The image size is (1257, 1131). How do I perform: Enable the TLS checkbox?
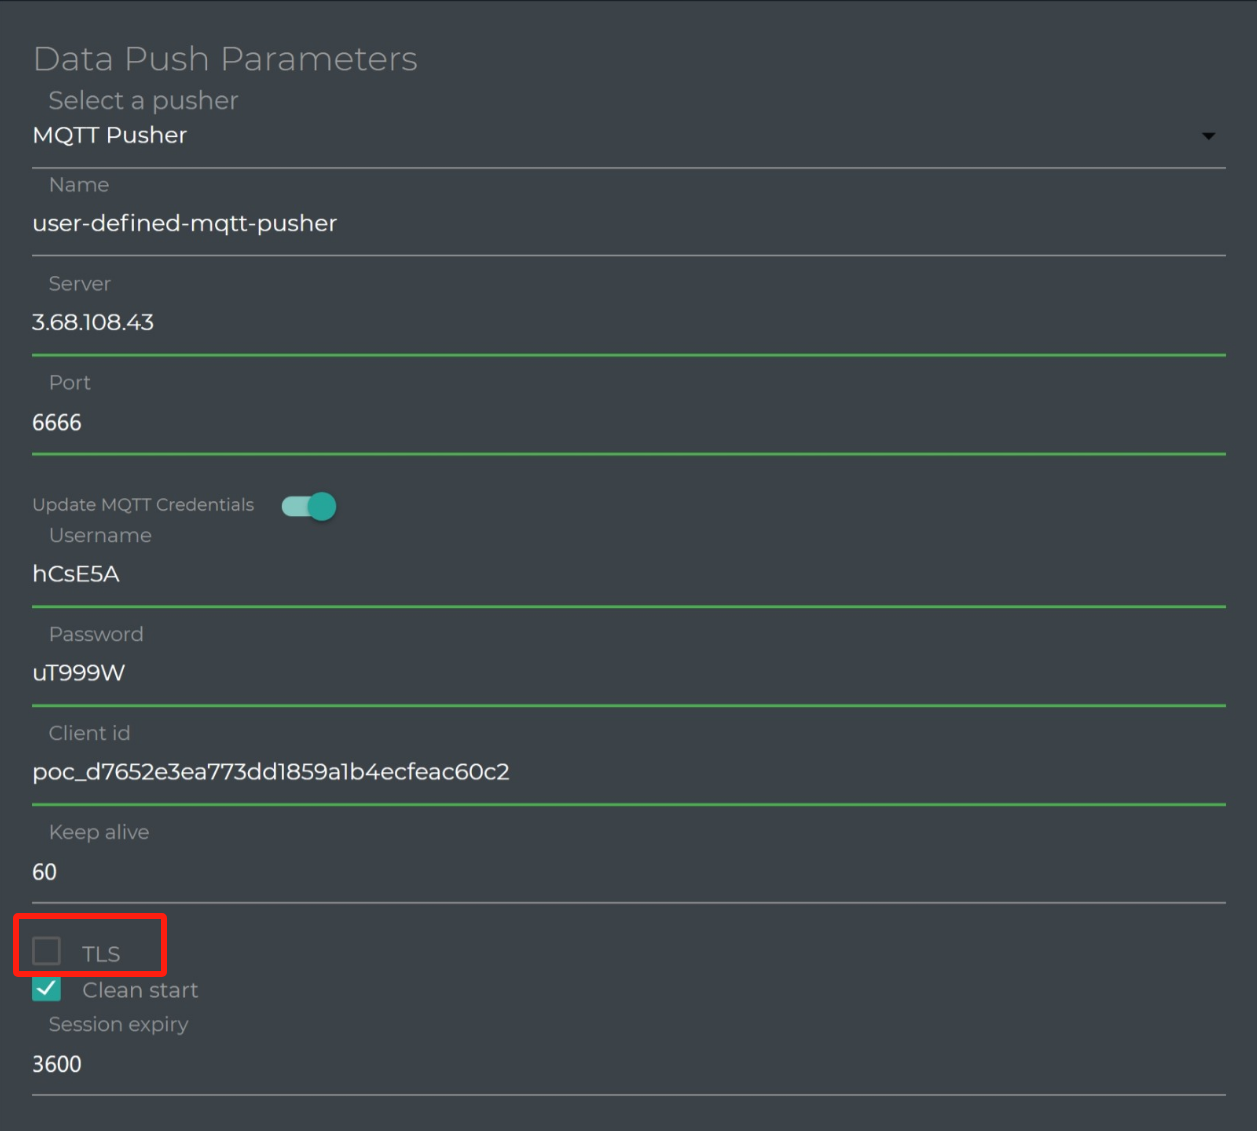[x=47, y=951]
